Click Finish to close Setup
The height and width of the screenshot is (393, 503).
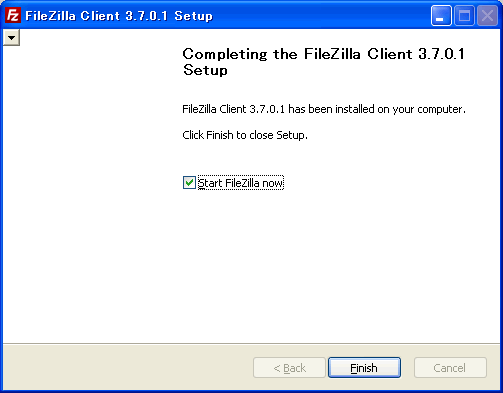(x=364, y=368)
